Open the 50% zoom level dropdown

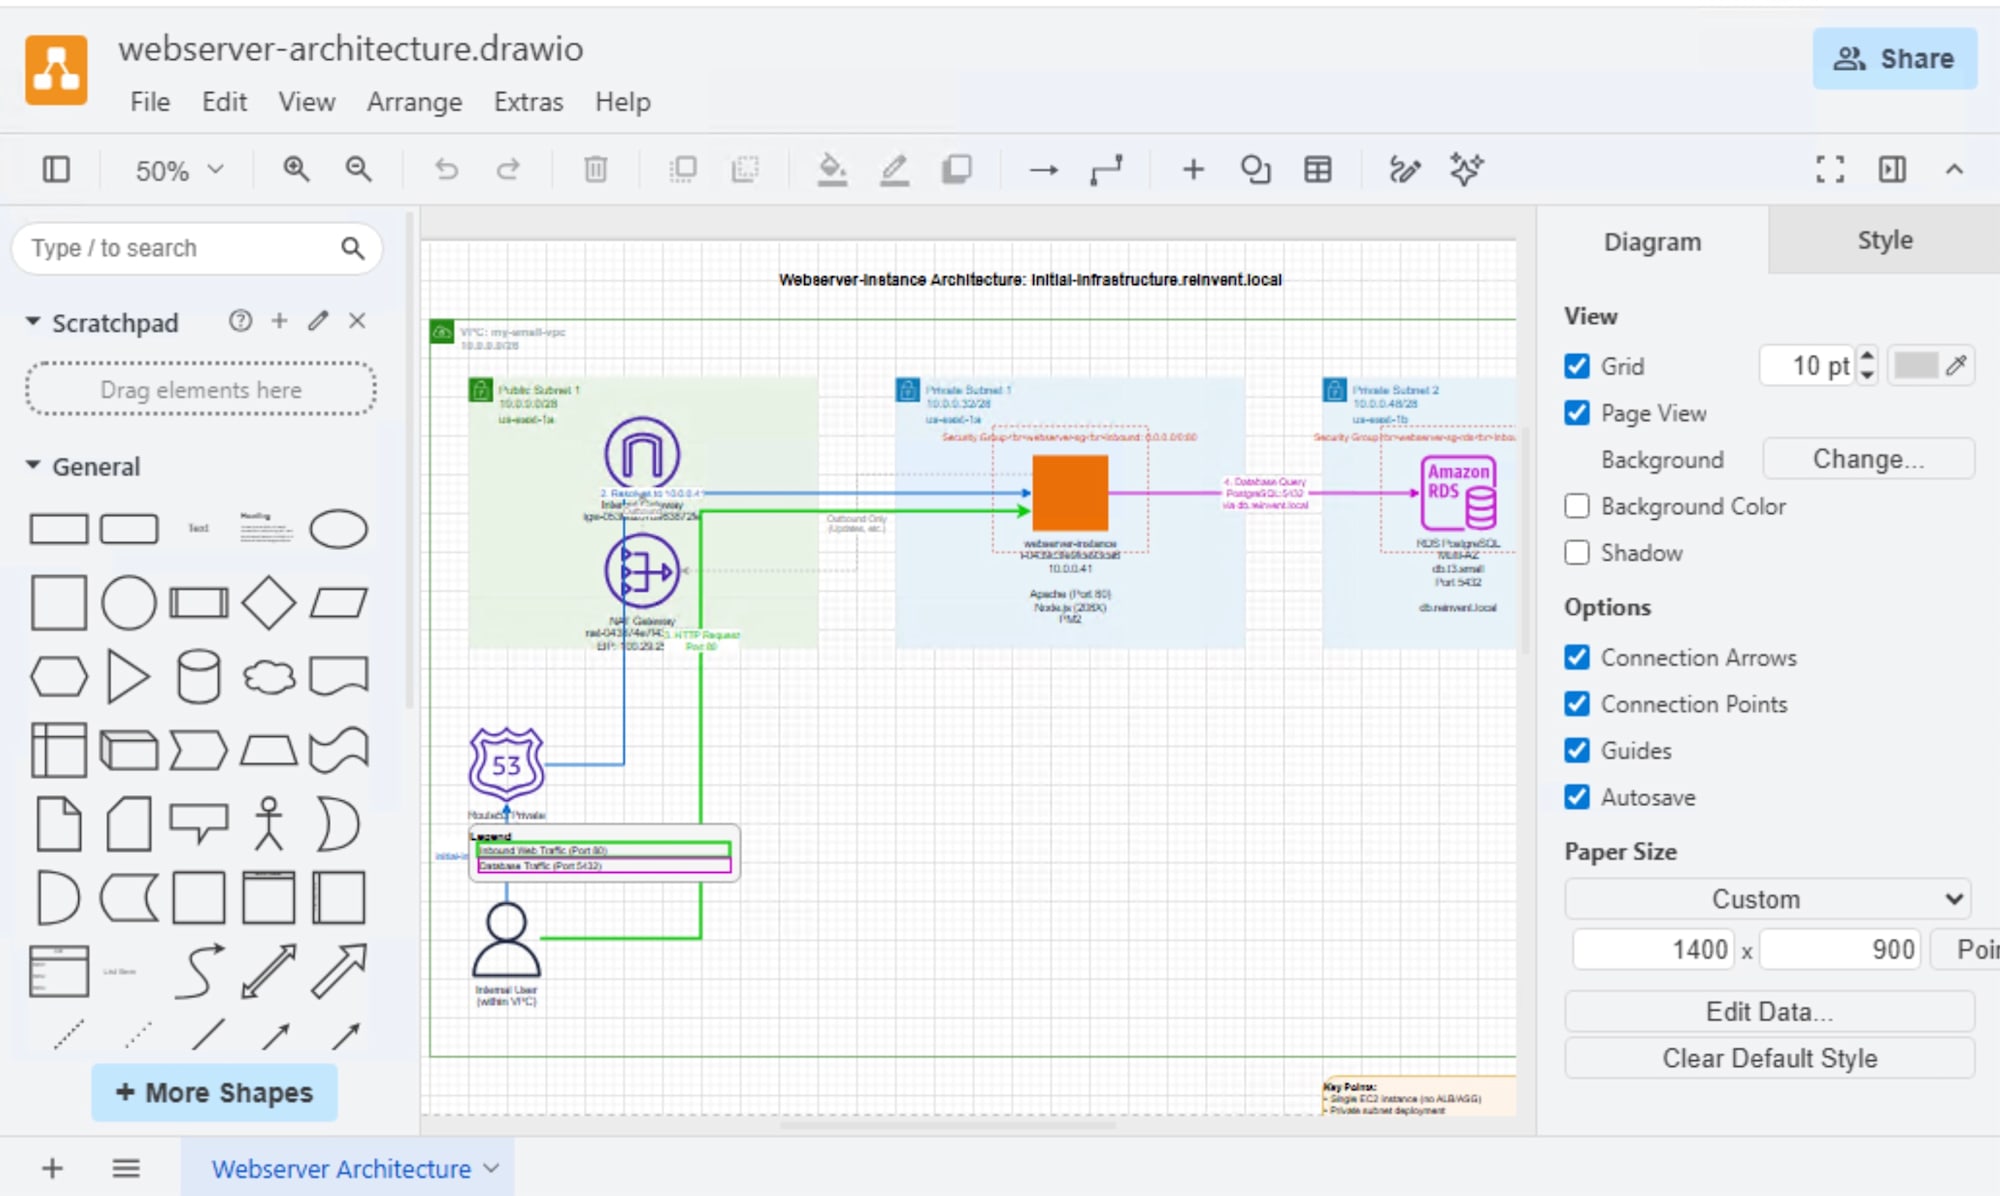pos(179,170)
